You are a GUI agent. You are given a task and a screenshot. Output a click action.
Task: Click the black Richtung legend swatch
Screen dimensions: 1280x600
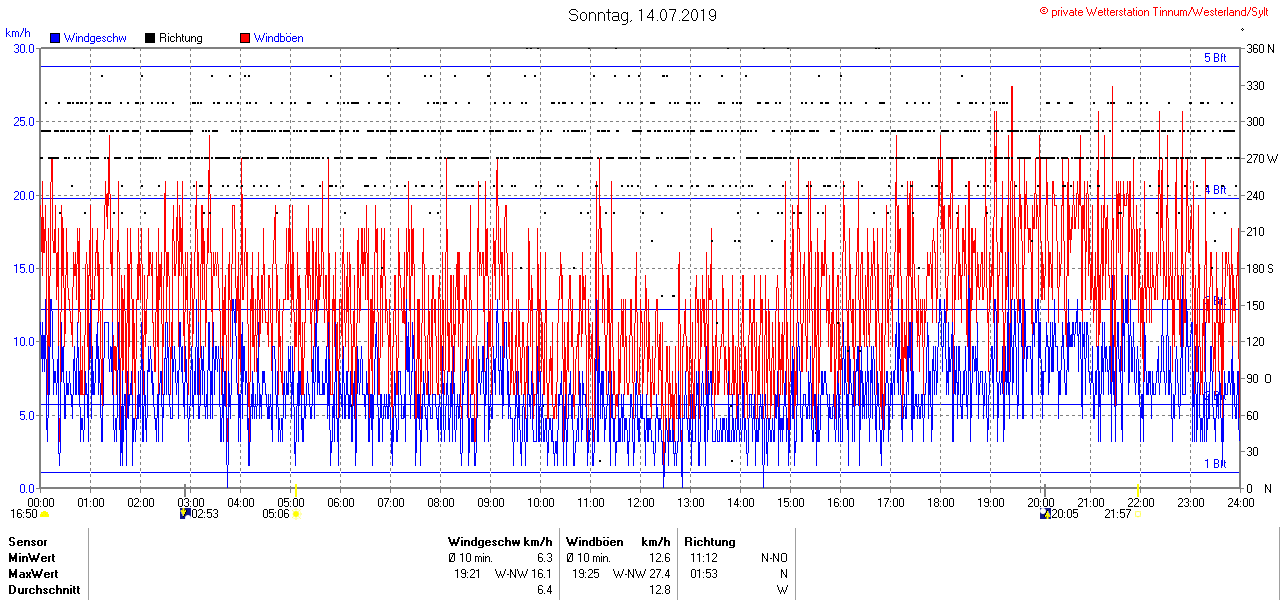pos(150,38)
